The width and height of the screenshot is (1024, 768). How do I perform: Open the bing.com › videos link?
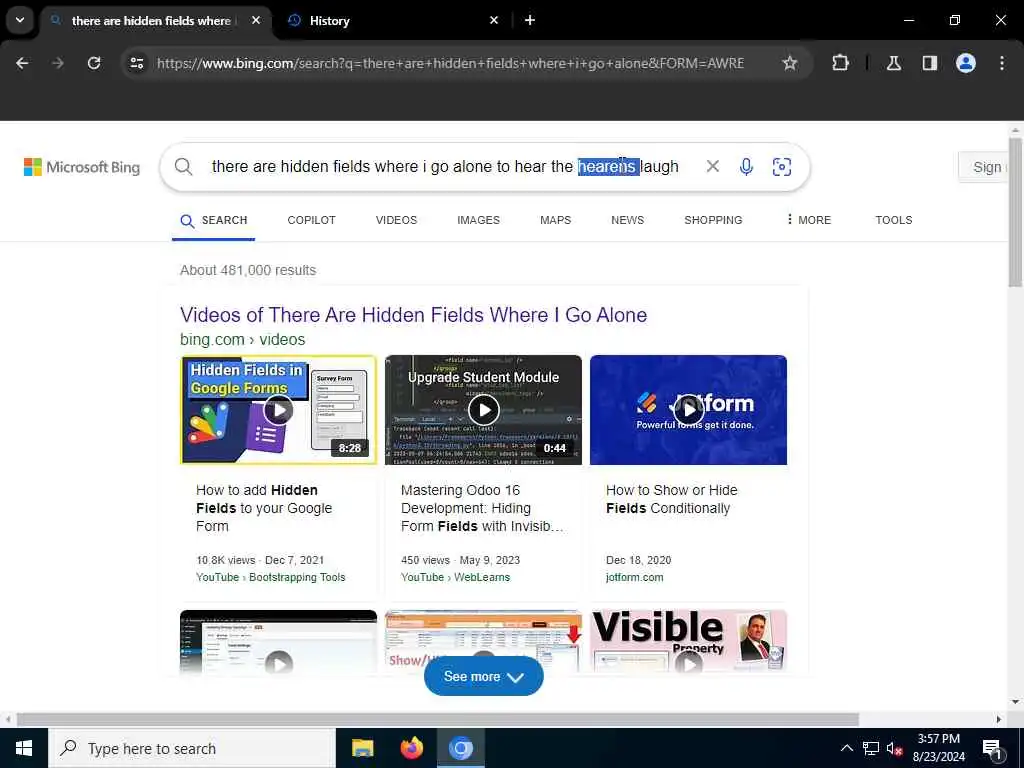[242, 340]
